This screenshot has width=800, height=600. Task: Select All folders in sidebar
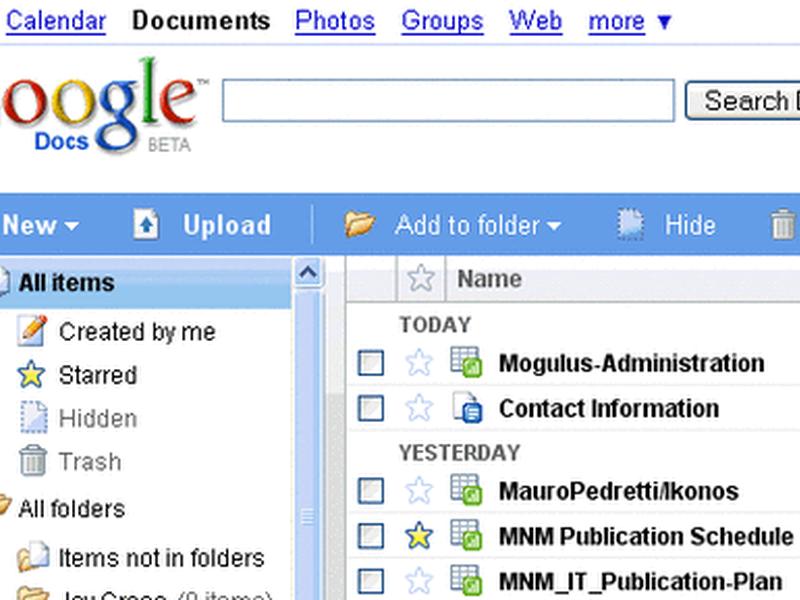(71, 509)
